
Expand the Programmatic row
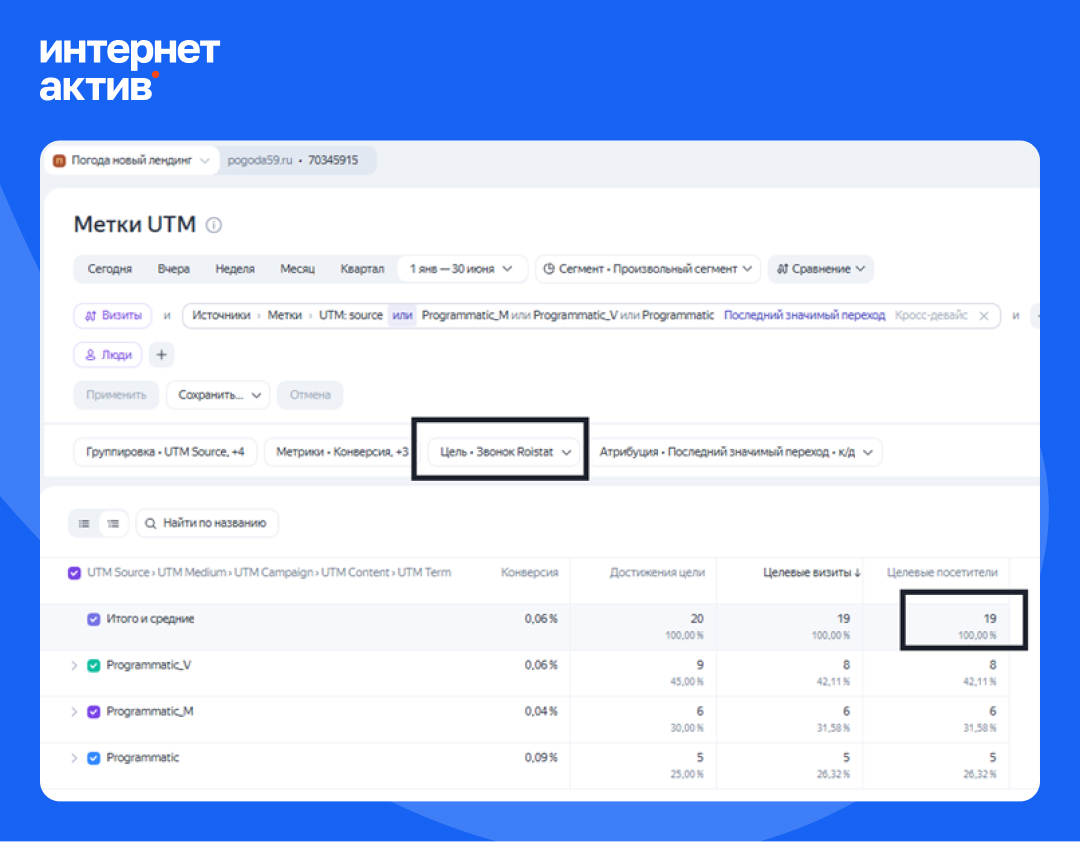(74, 758)
